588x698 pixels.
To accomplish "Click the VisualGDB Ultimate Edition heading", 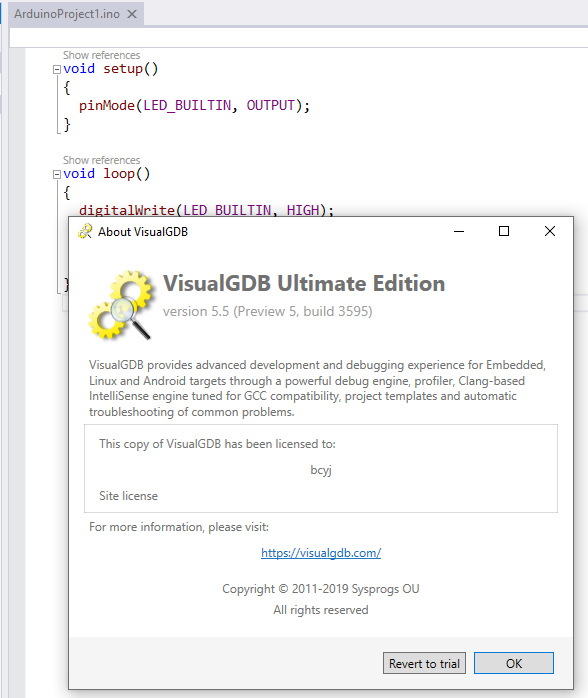I will (304, 284).
